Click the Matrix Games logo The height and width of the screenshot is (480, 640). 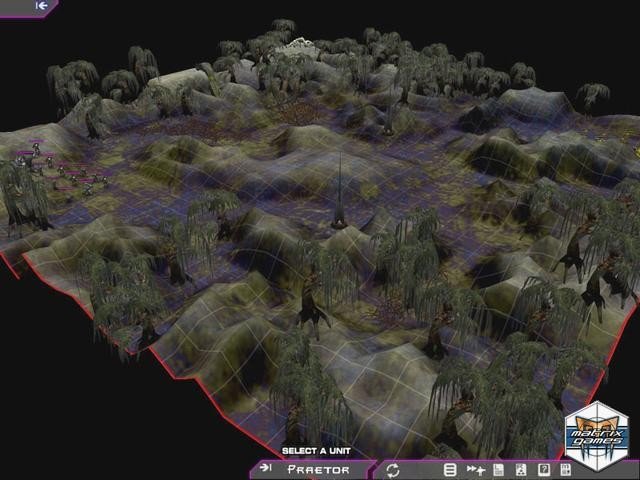click(x=596, y=435)
